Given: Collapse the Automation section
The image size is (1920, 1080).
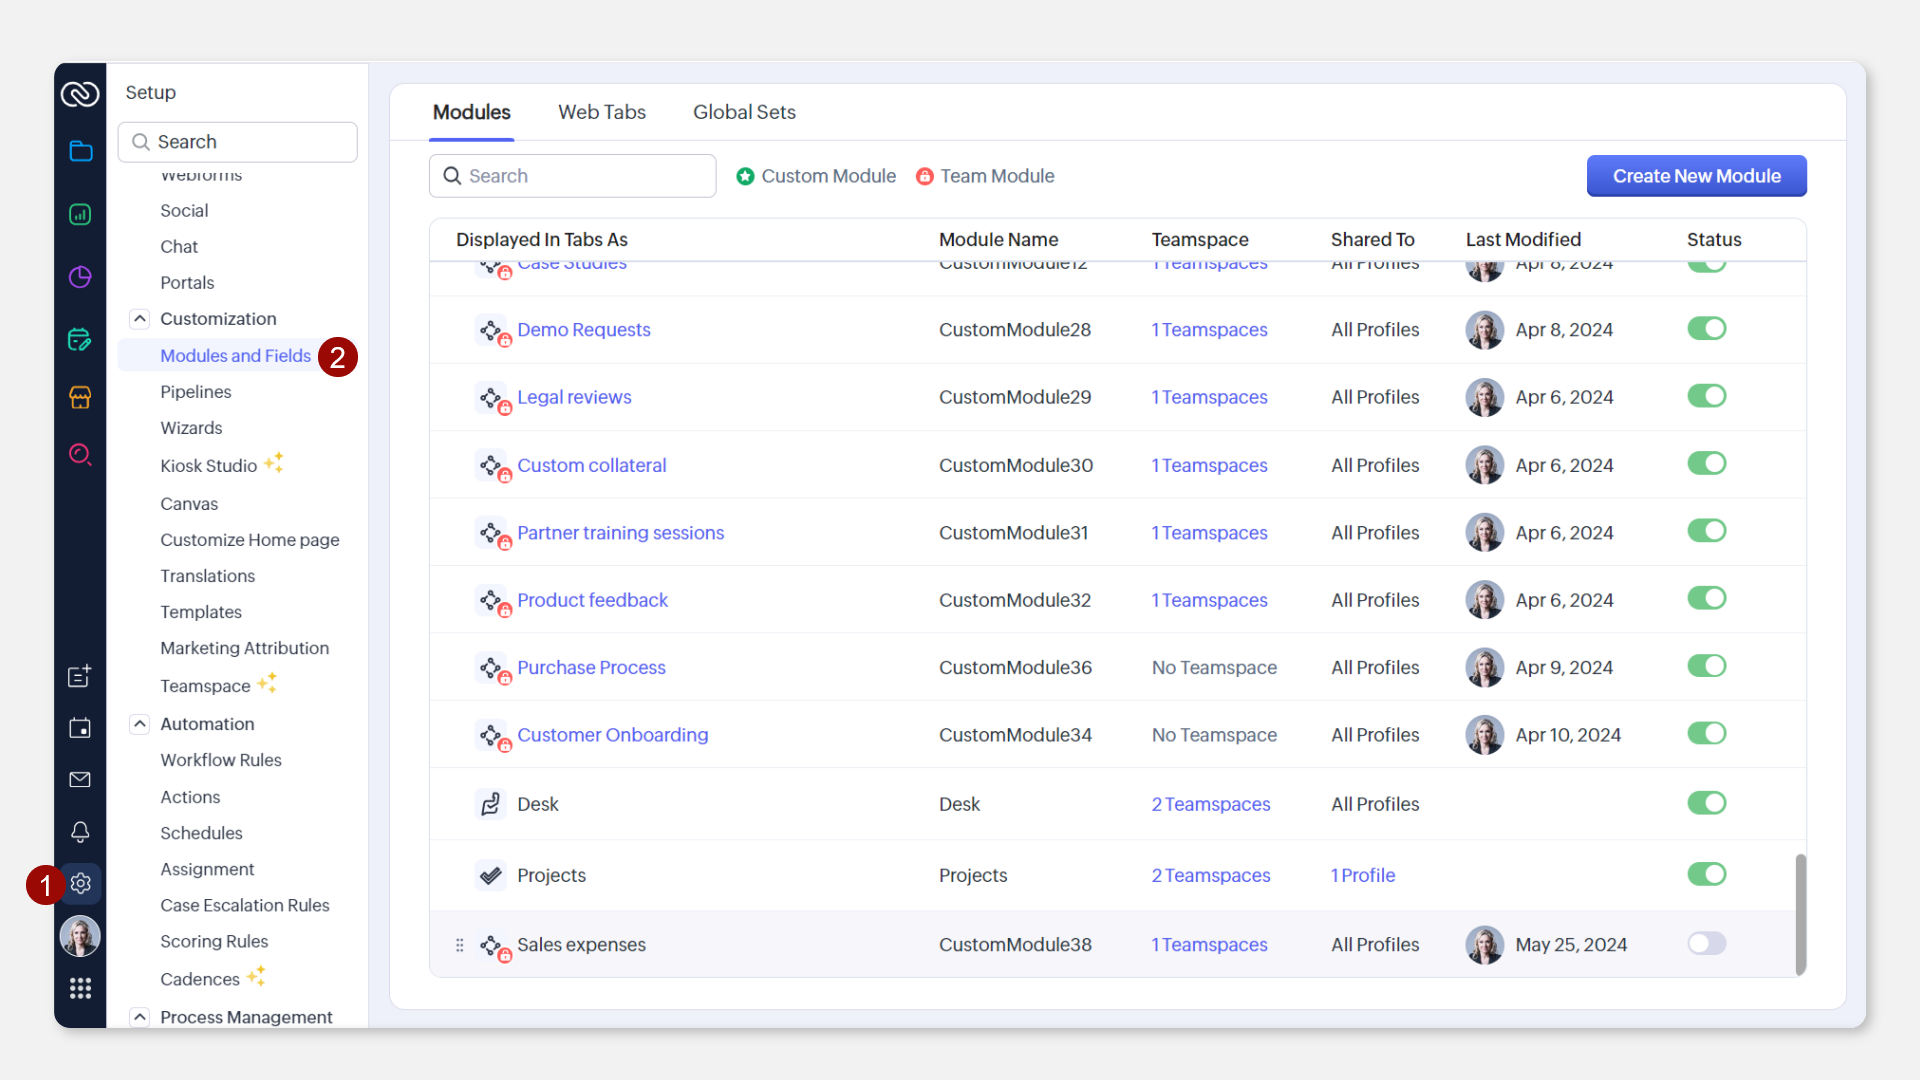Looking at the screenshot, I should (x=140, y=724).
